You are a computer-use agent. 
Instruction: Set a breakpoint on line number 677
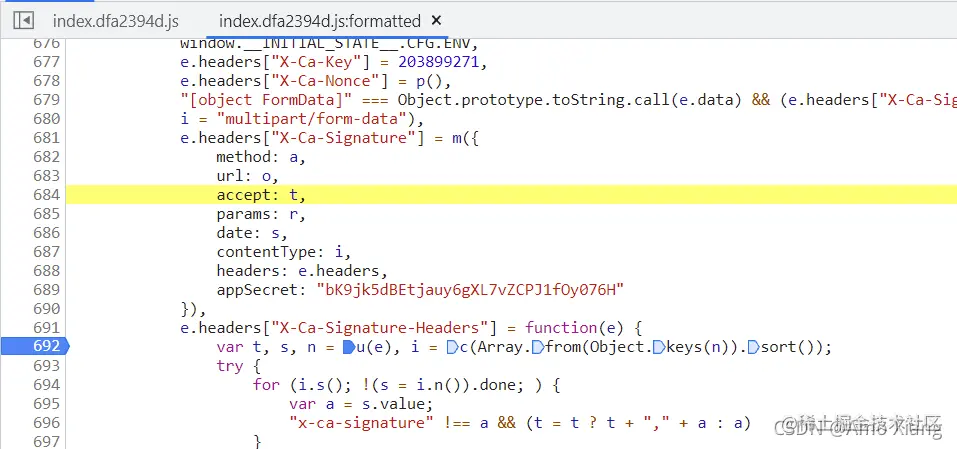pos(46,62)
